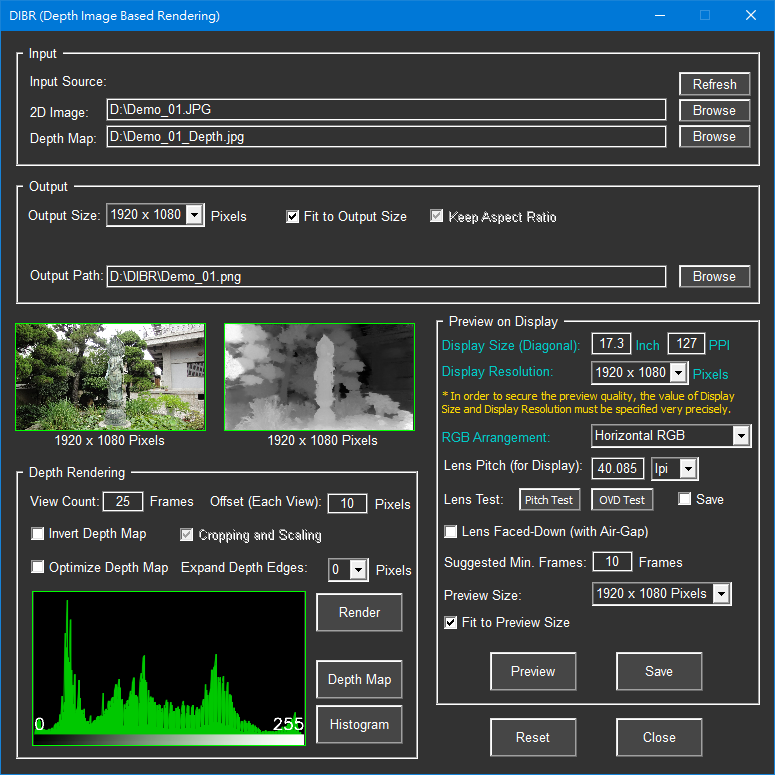Click the Histogram button
This screenshot has height=775, width=775.
pyautogui.click(x=359, y=724)
